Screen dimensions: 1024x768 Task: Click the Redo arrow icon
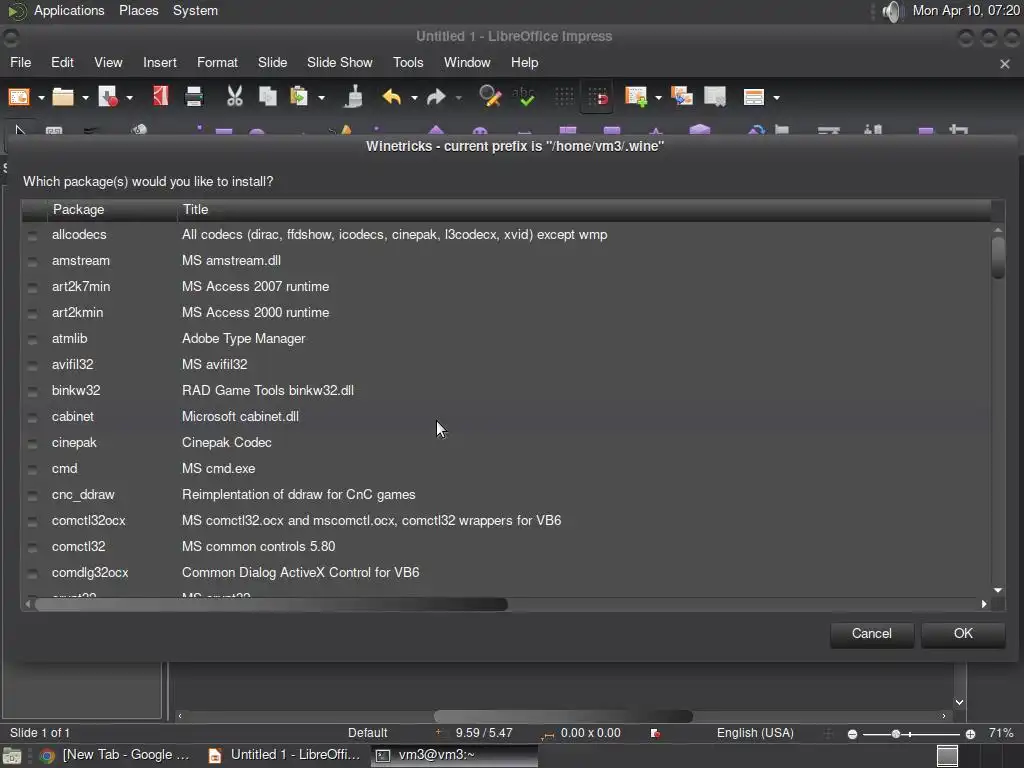[x=436, y=97]
